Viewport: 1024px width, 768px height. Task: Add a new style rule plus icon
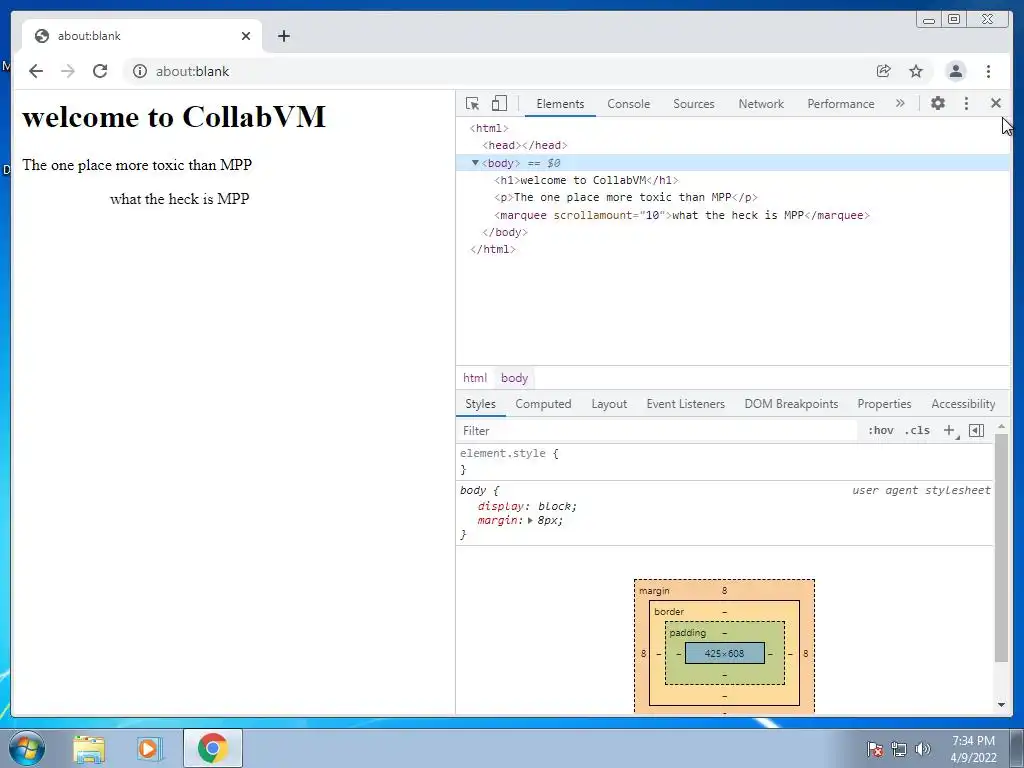coord(950,430)
